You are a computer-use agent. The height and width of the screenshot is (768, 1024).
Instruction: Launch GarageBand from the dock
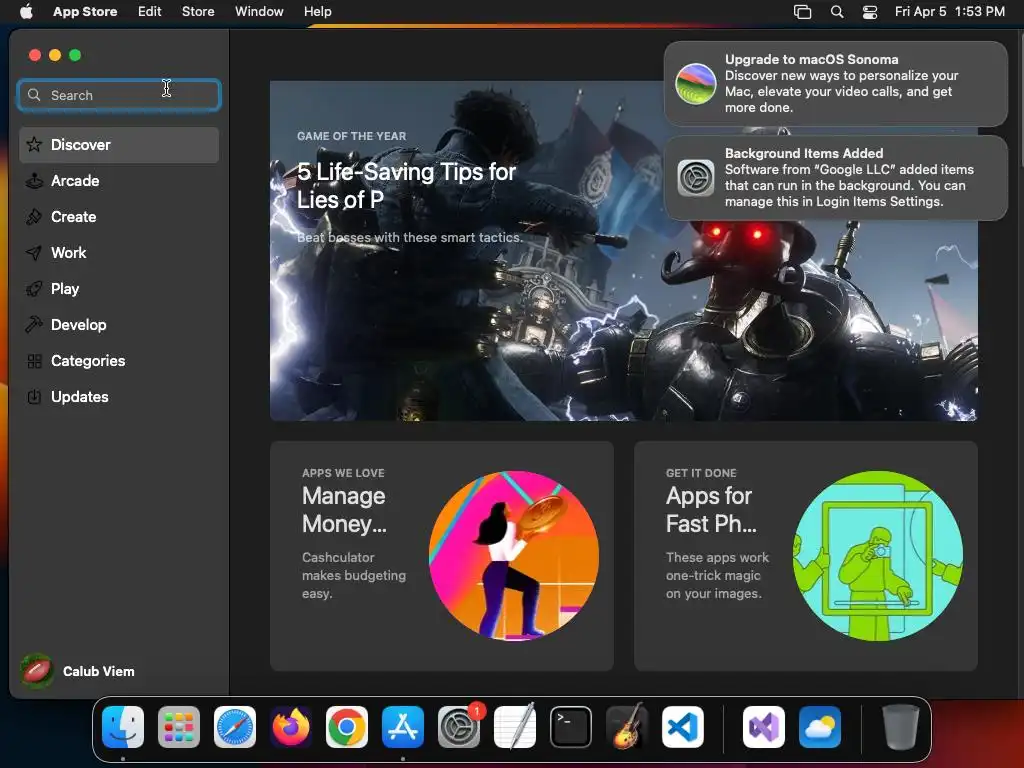pyautogui.click(x=627, y=727)
